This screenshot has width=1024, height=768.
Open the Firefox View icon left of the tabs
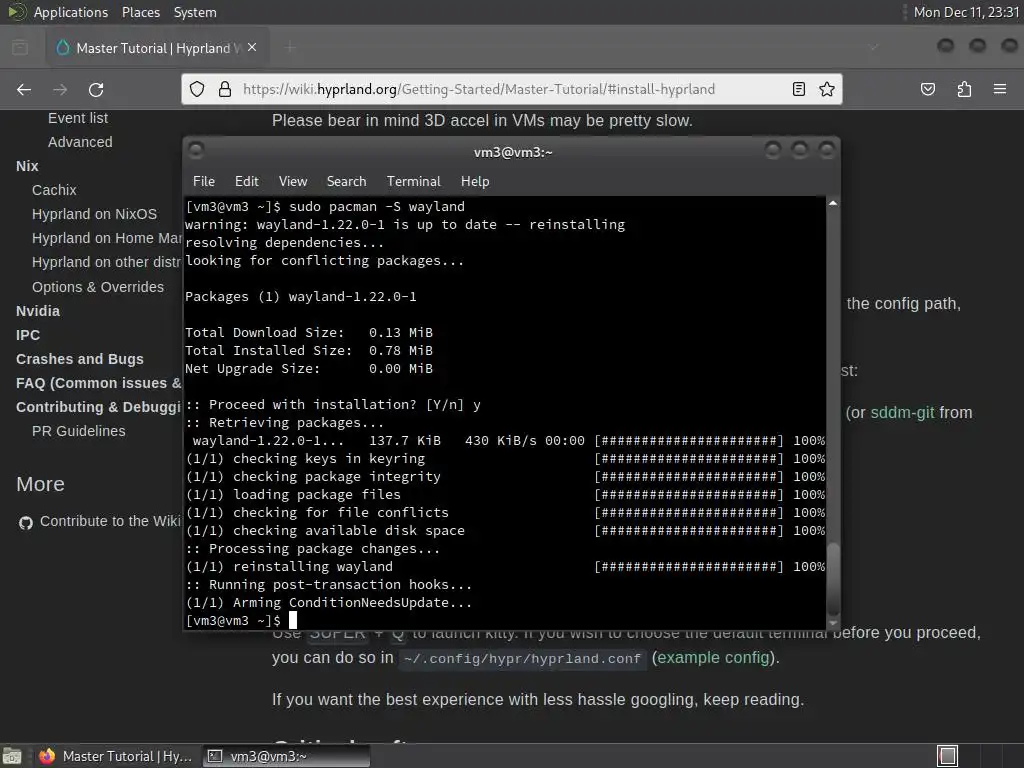pyautogui.click(x=20, y=48)
